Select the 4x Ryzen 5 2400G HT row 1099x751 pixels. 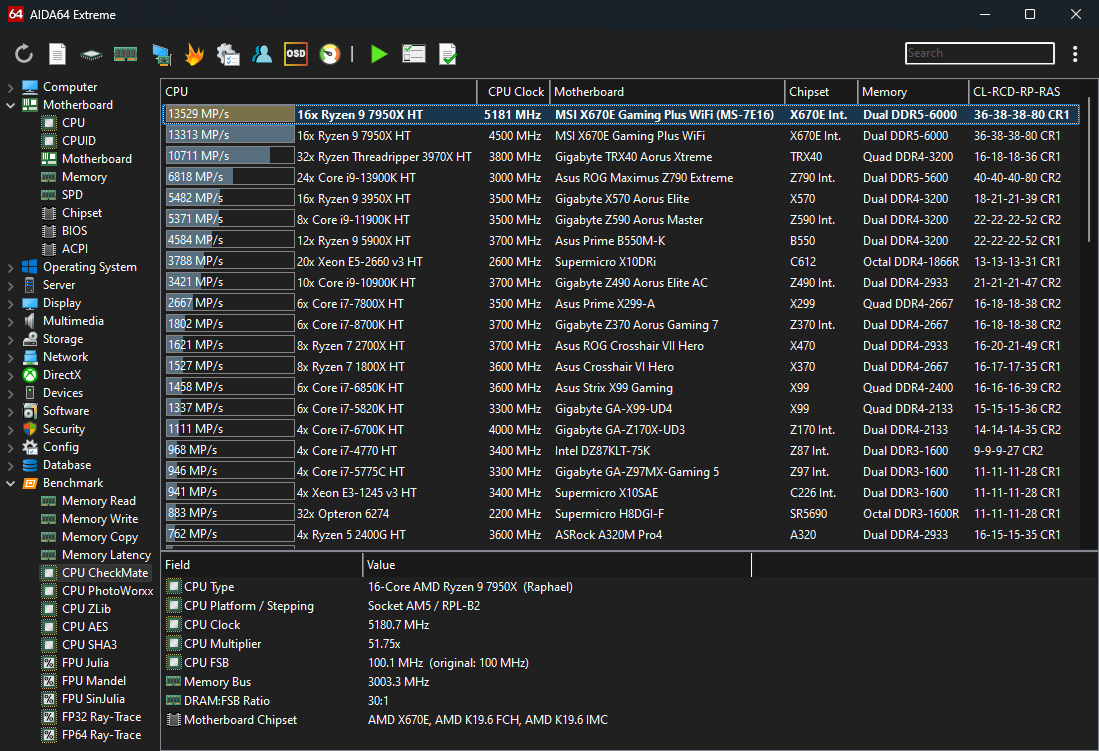coord(621,535)
